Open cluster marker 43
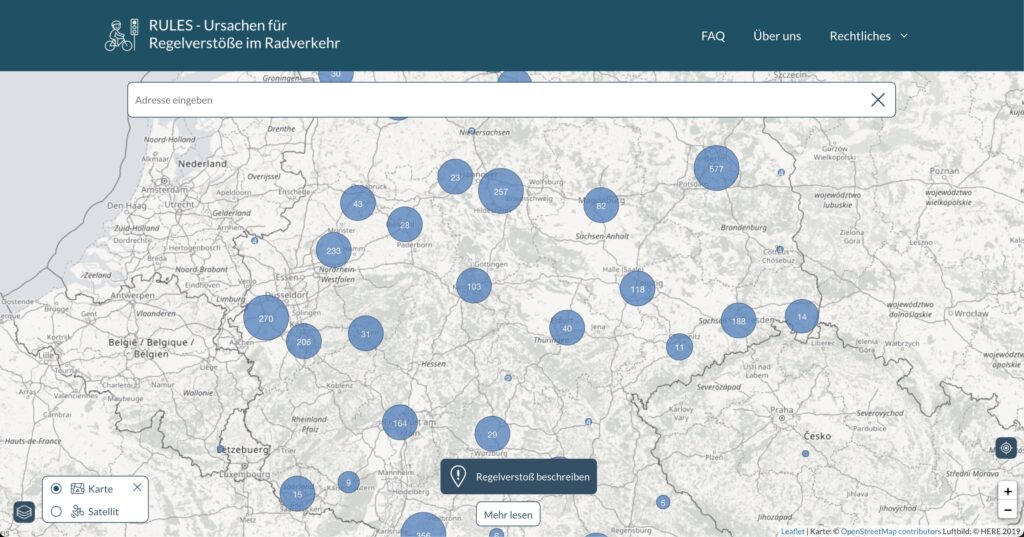The height and width of the screenshot is (537, 1024). click(x=358, y=203)
